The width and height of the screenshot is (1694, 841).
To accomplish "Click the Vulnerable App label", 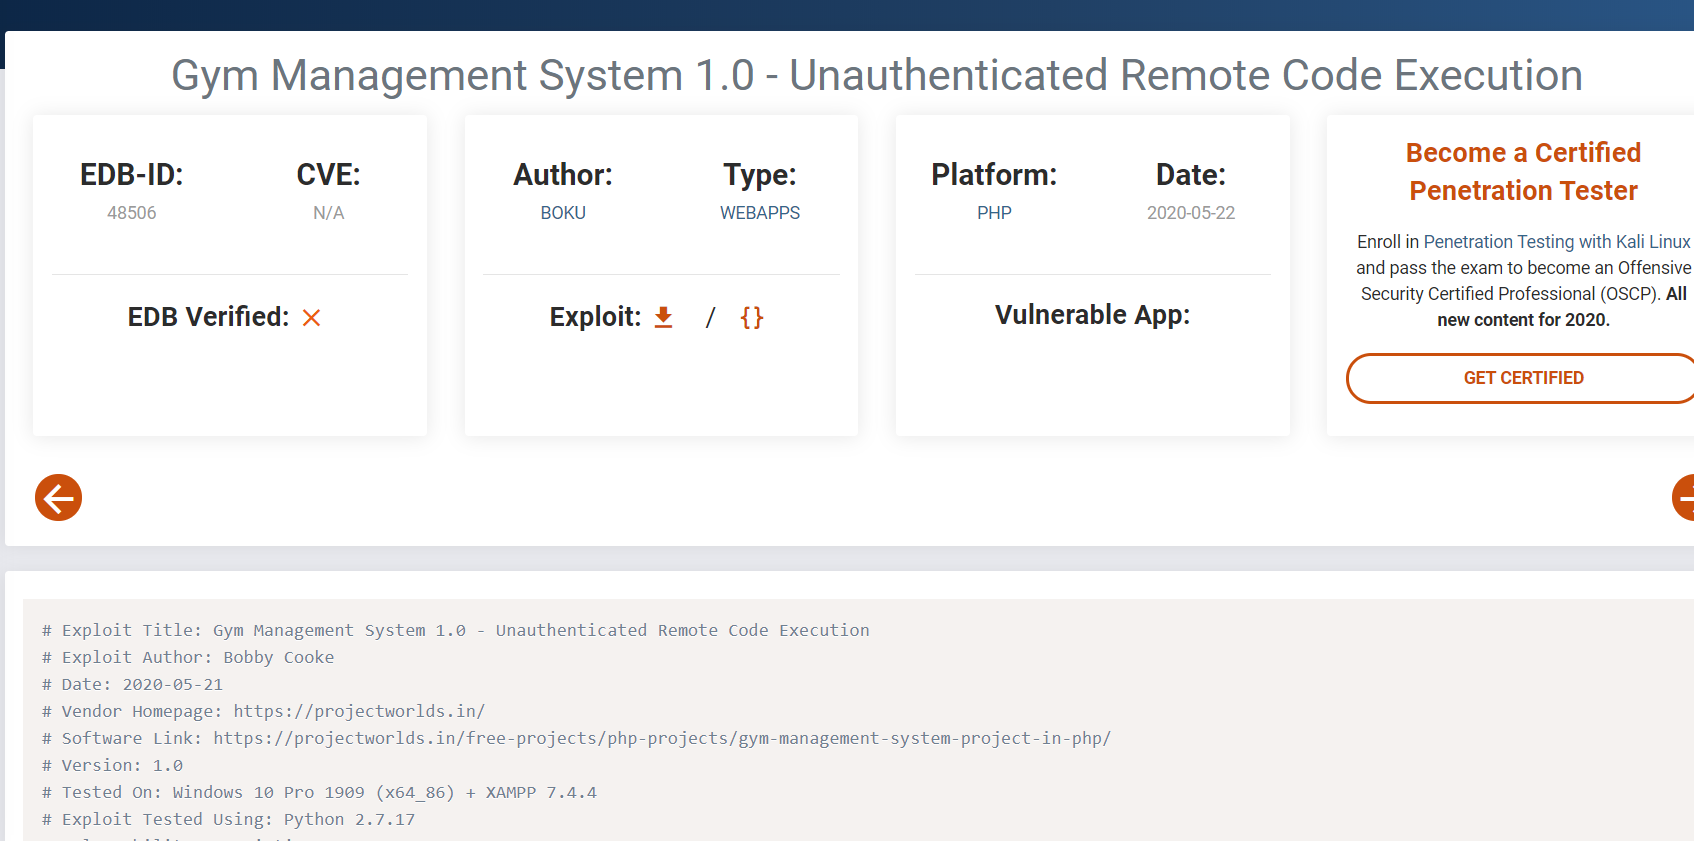I will [x=1093, y=315].
